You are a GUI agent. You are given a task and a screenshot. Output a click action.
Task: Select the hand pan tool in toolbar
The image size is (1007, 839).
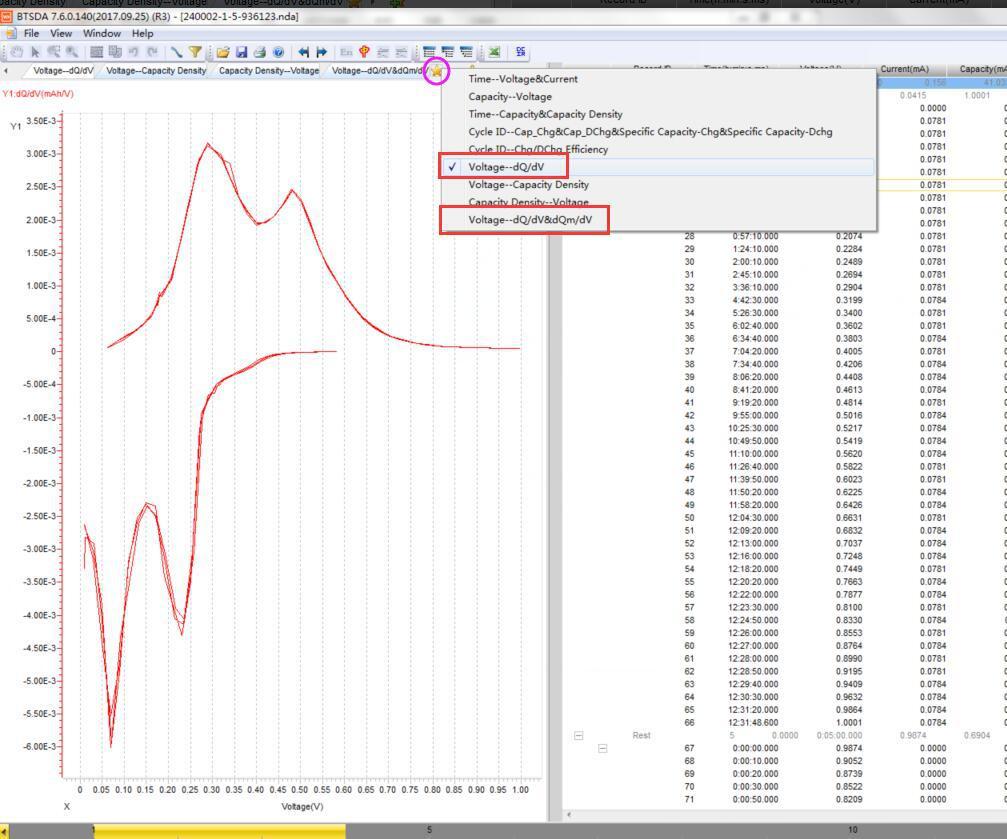tap(17, 52)
